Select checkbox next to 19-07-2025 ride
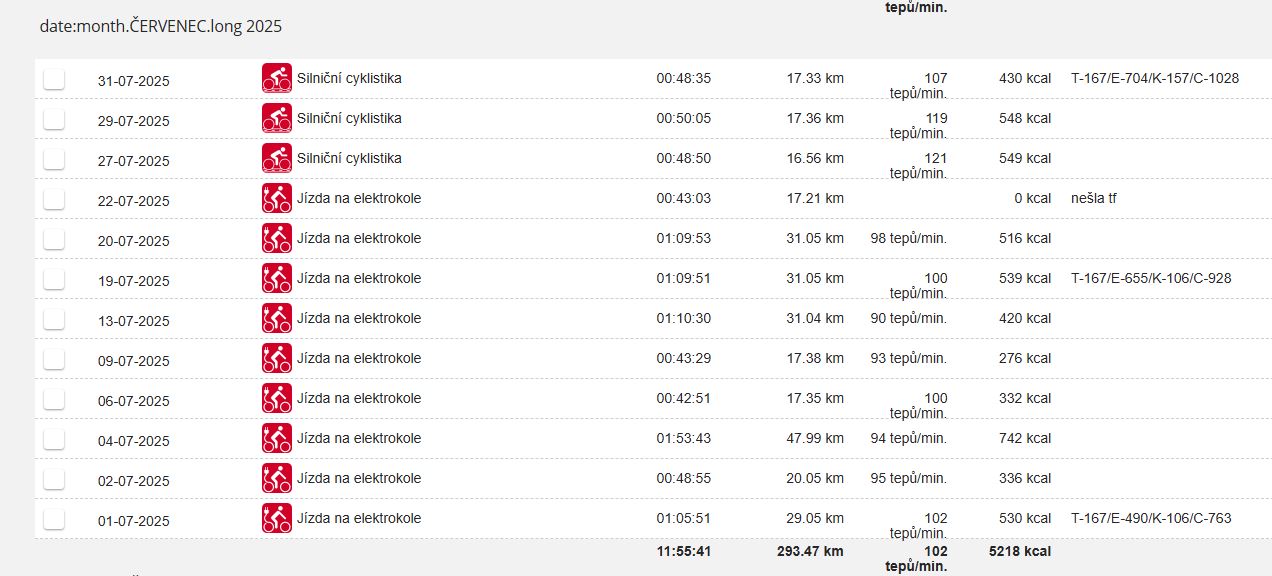 54,280
